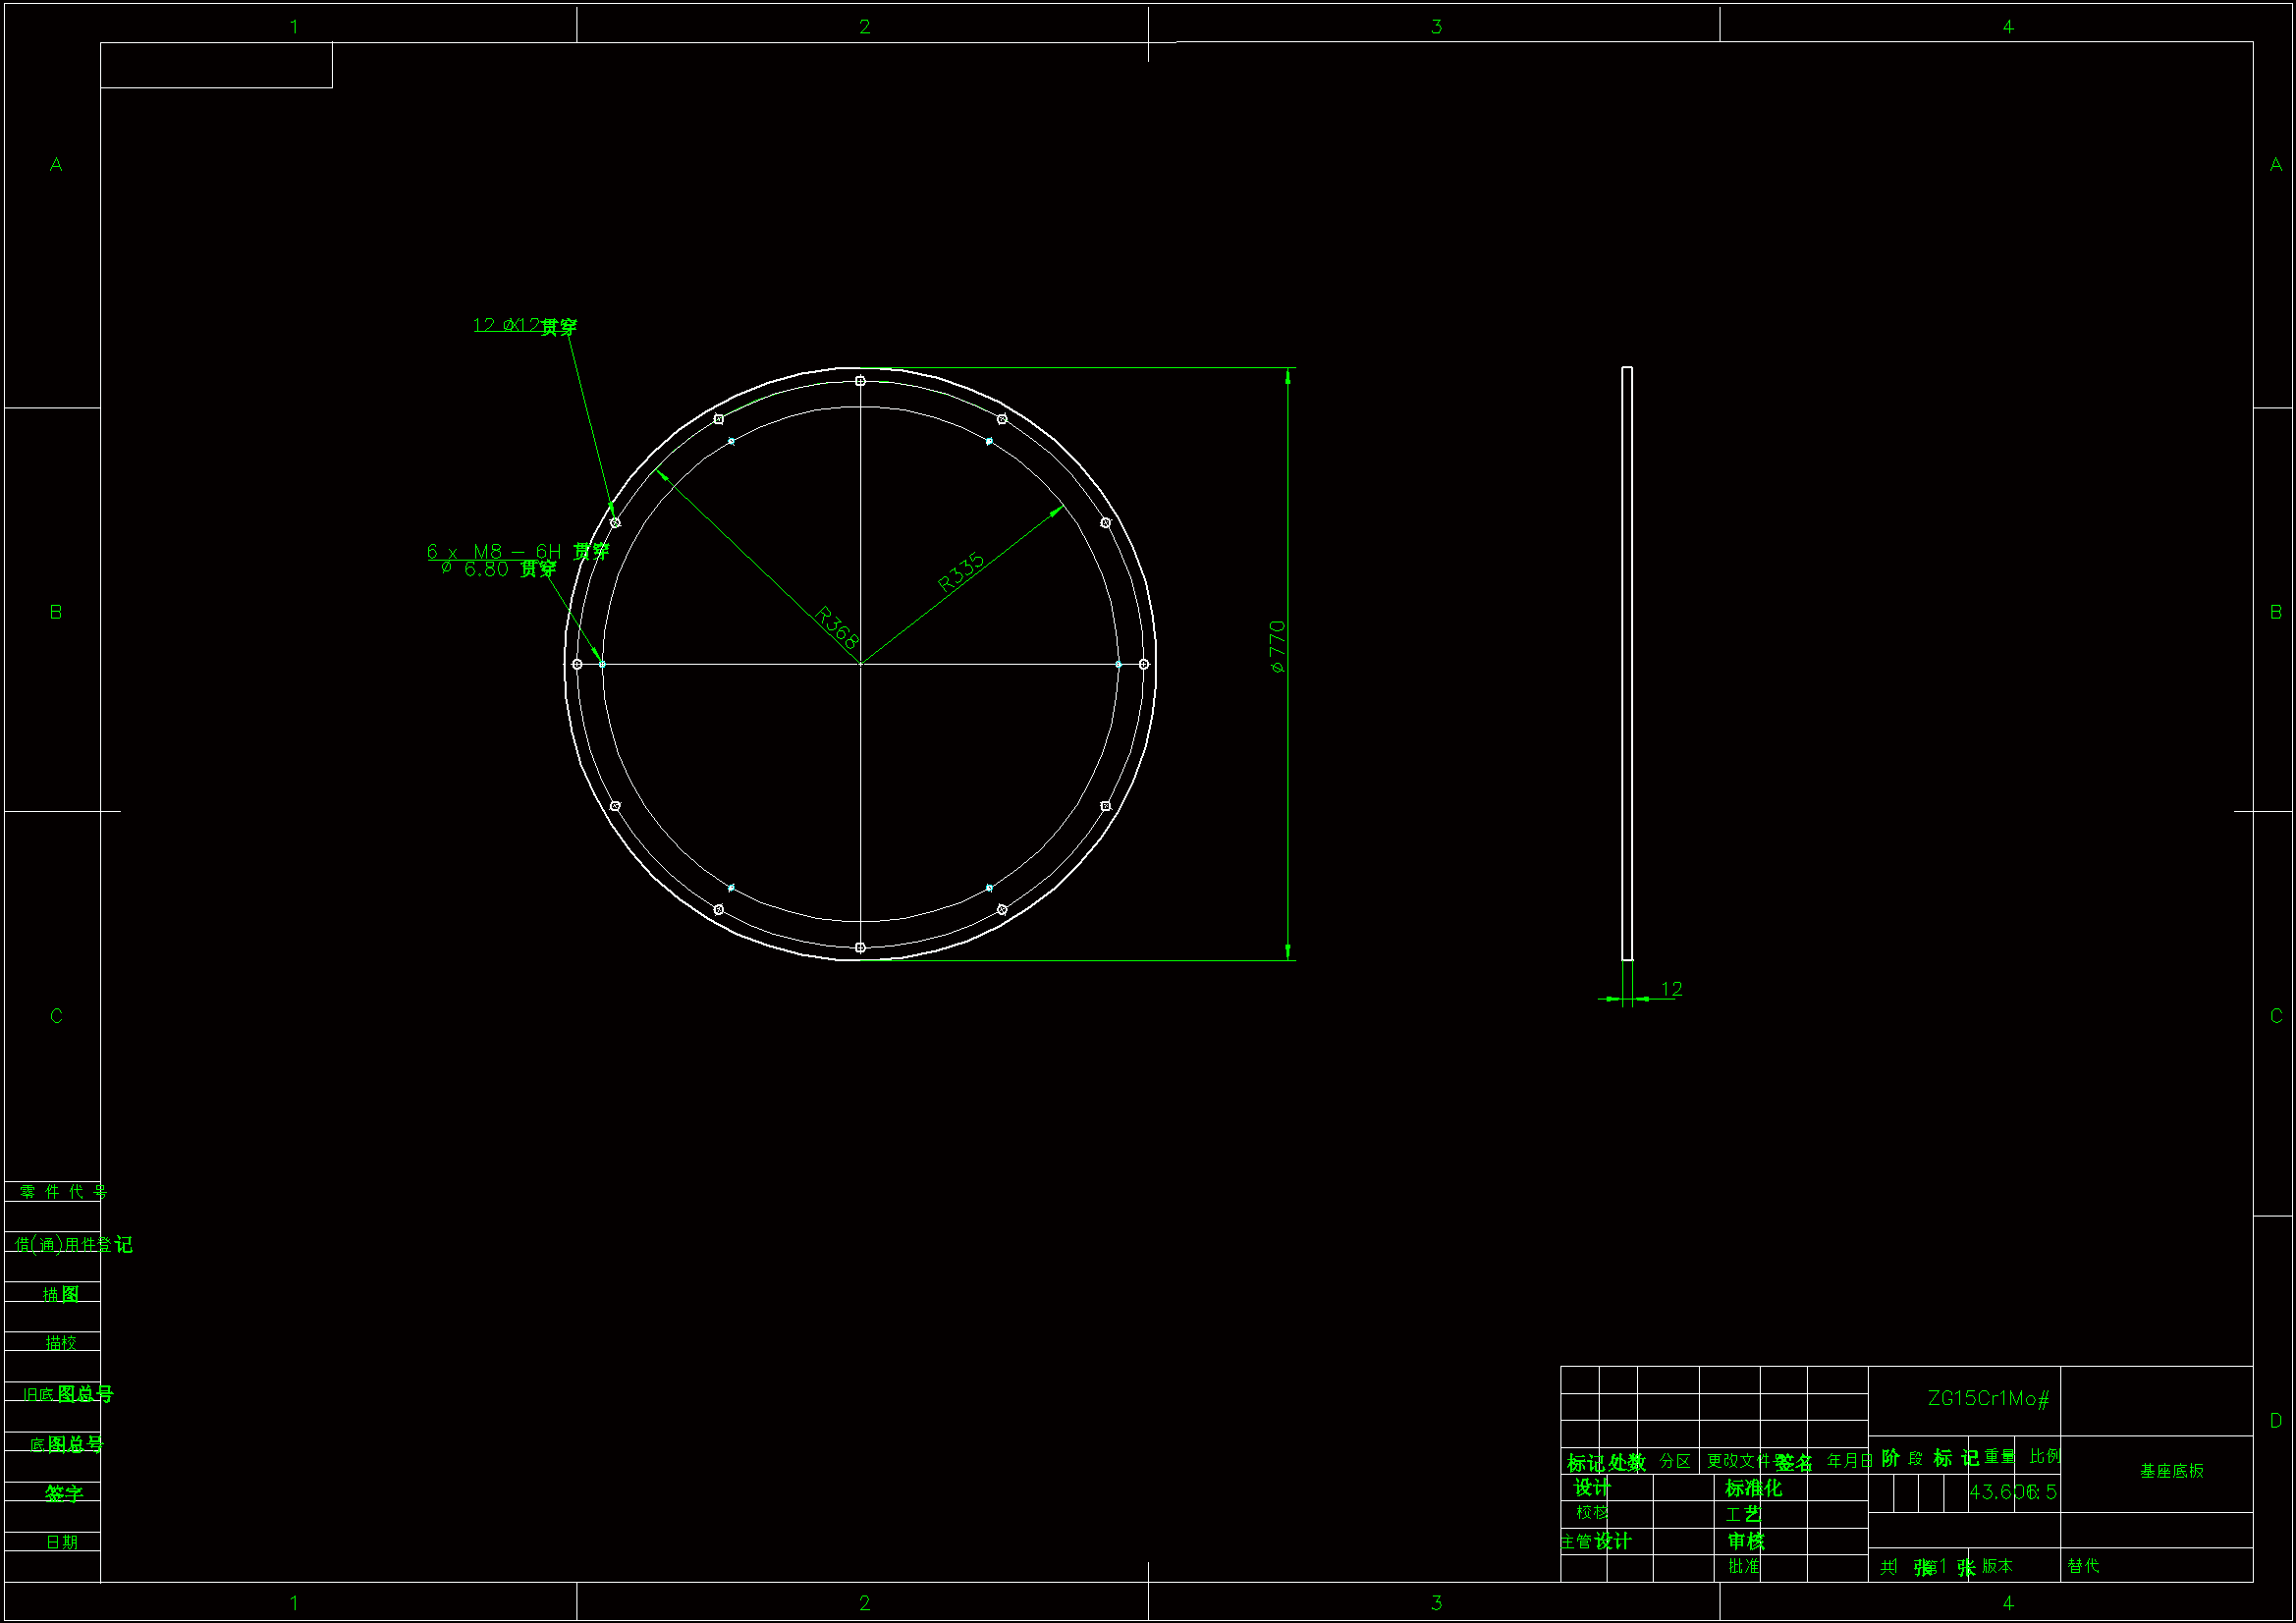Screen dimensions: 2296x1623
Task: Select the 签字 label on left margin
Action: click(x=63, y=1493)
